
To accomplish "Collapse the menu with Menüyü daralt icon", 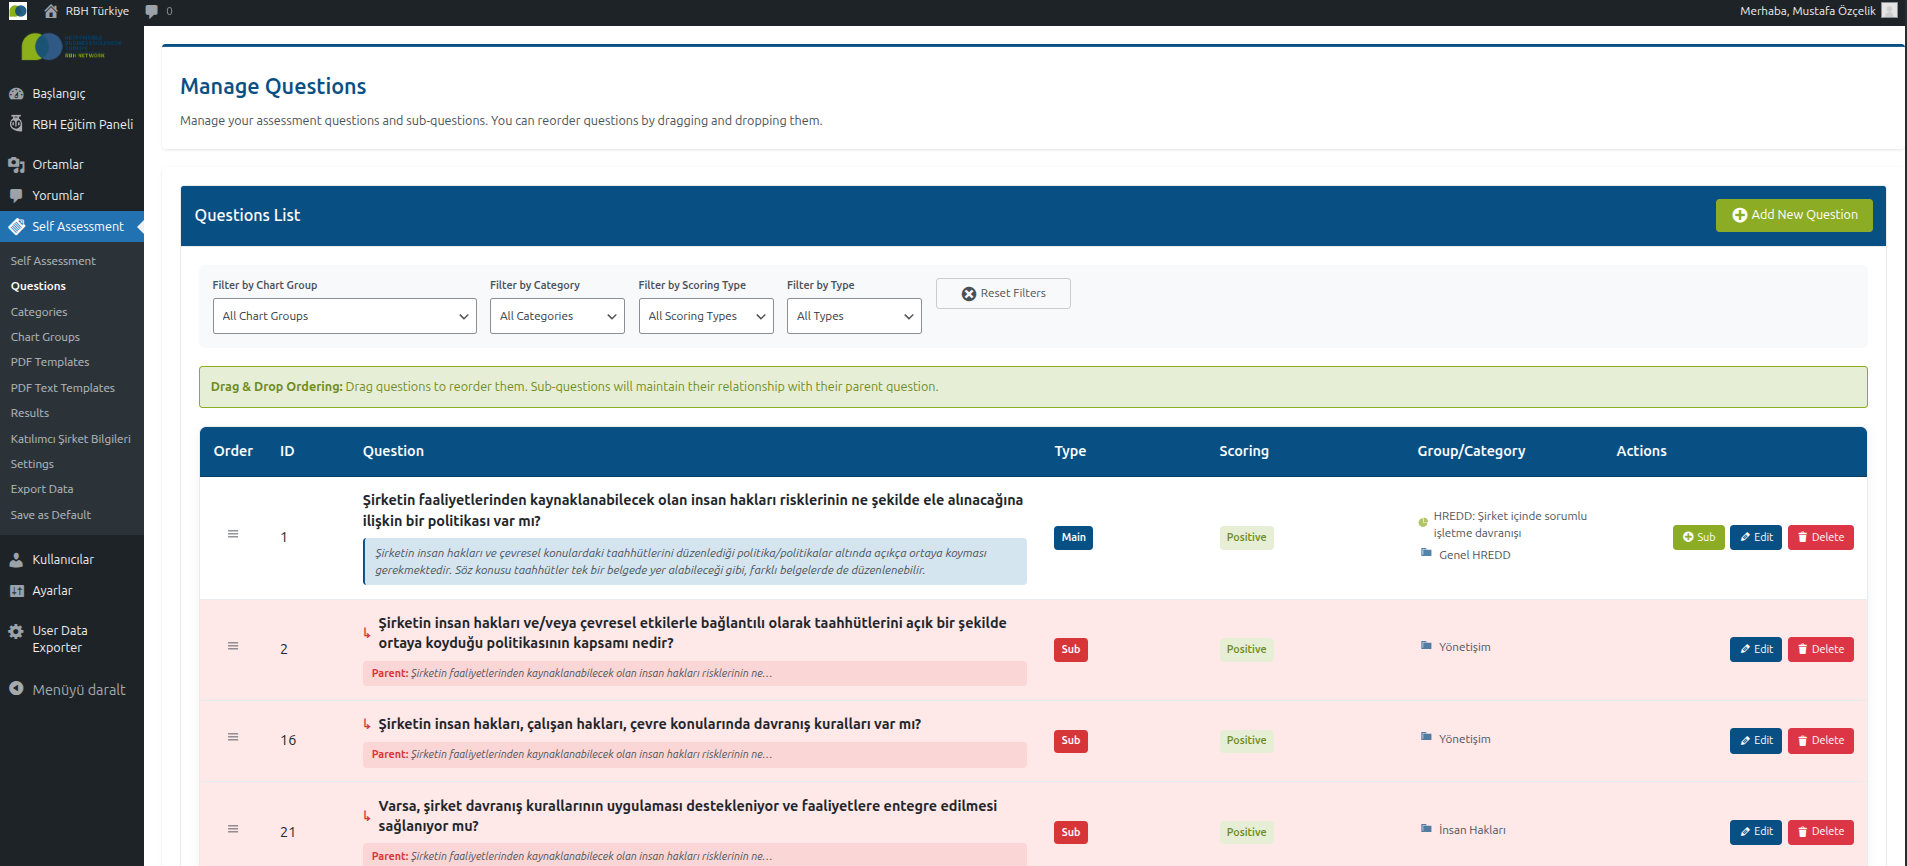I will [16, 689].
